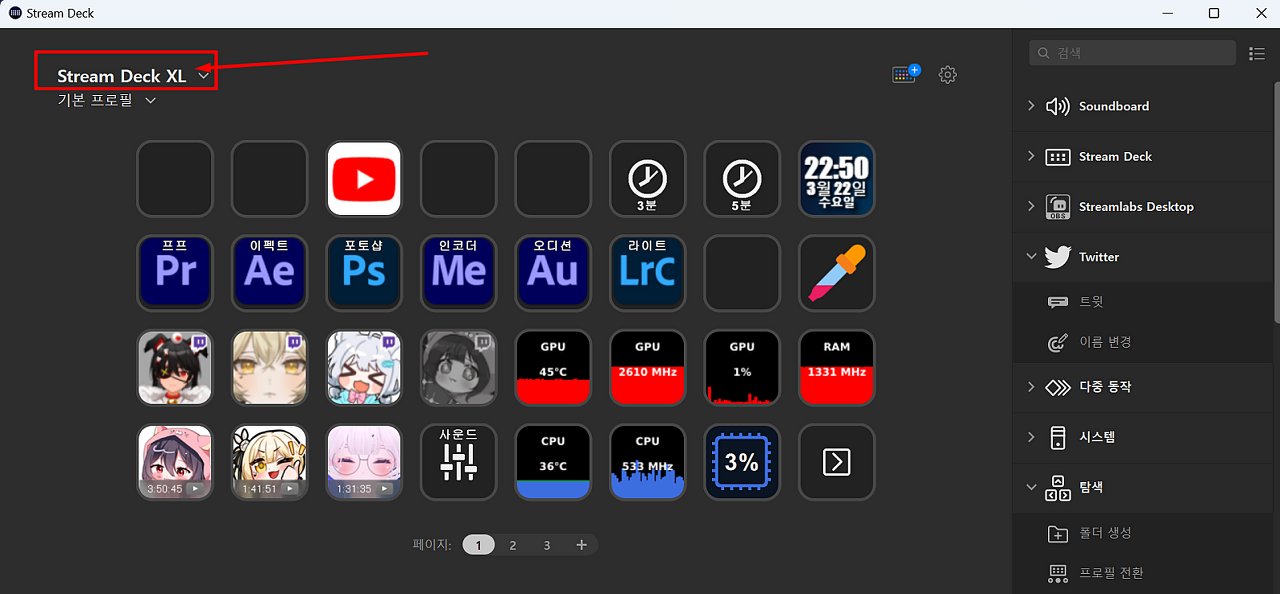Select the Media Encoder key labeled 인코더
Screen dimensions: 1280x594
(x=458, y=273)
